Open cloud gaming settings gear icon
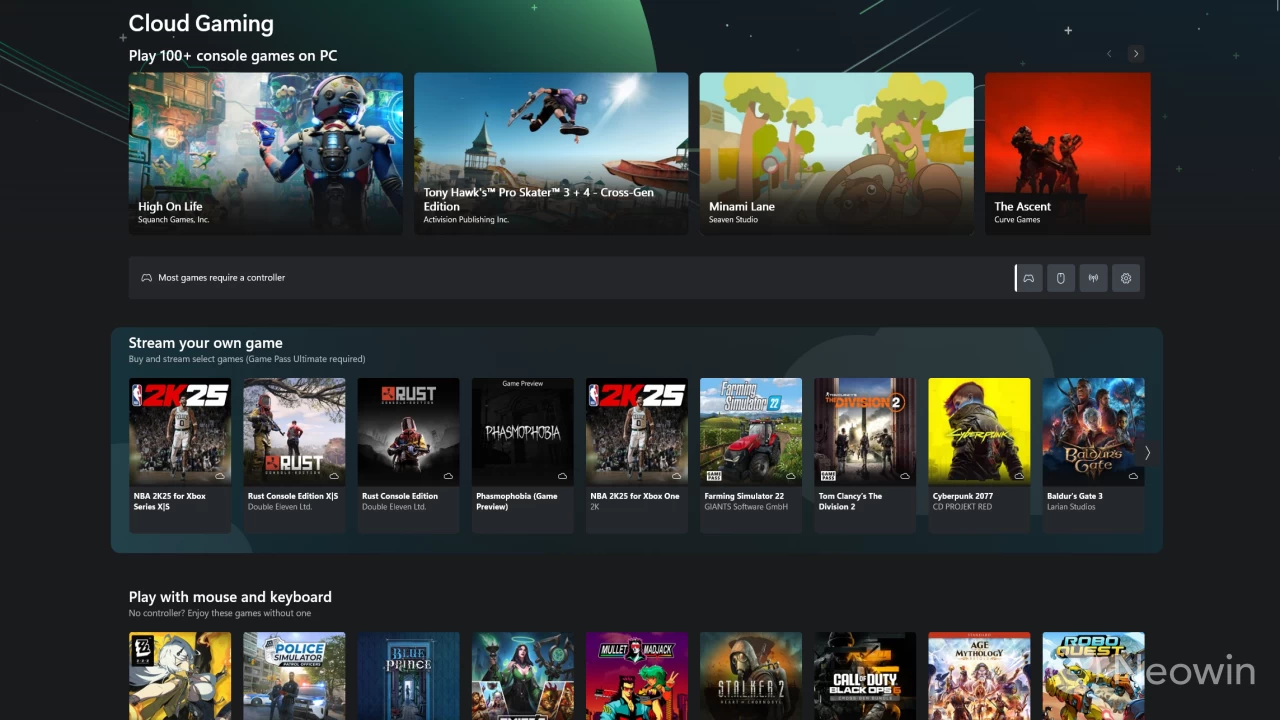 click(1126, 278)
